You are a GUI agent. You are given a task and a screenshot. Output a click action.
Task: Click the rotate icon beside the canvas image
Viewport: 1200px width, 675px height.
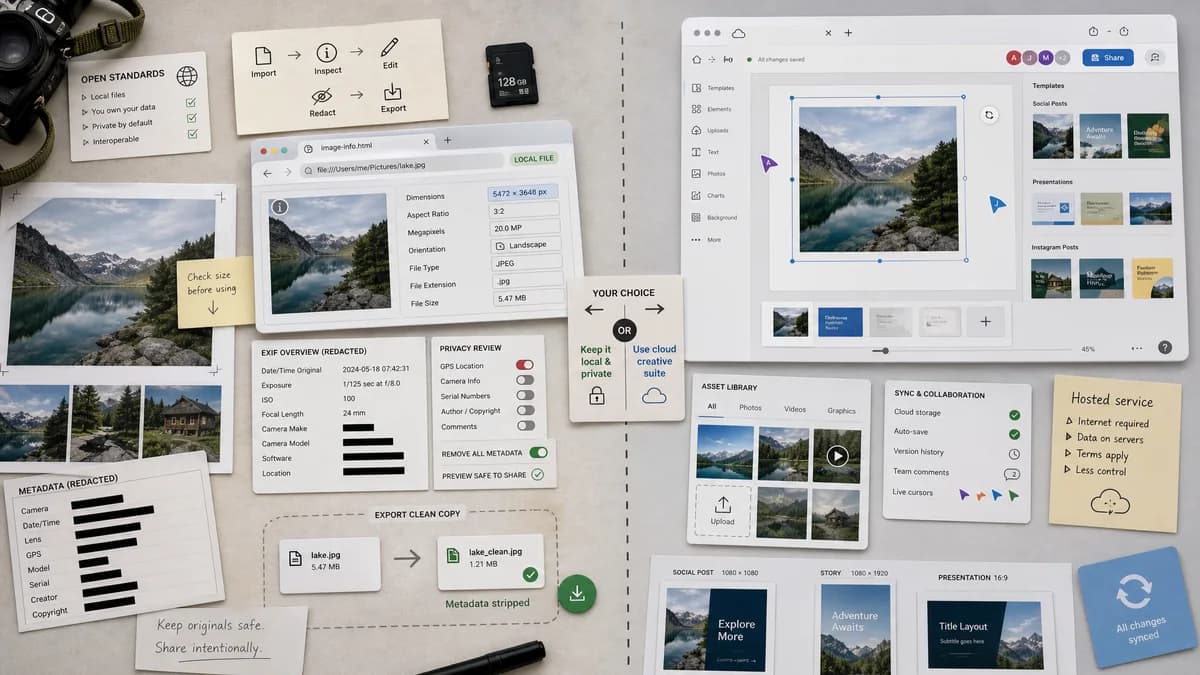(x=989, y=115)
